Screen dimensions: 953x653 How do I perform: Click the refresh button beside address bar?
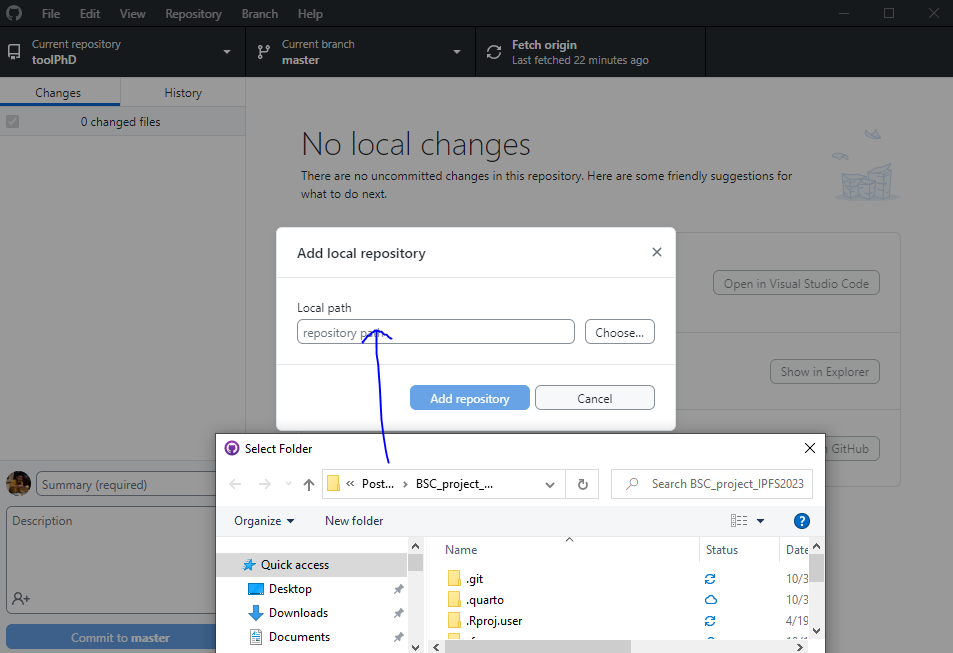[x=582, y=484]
